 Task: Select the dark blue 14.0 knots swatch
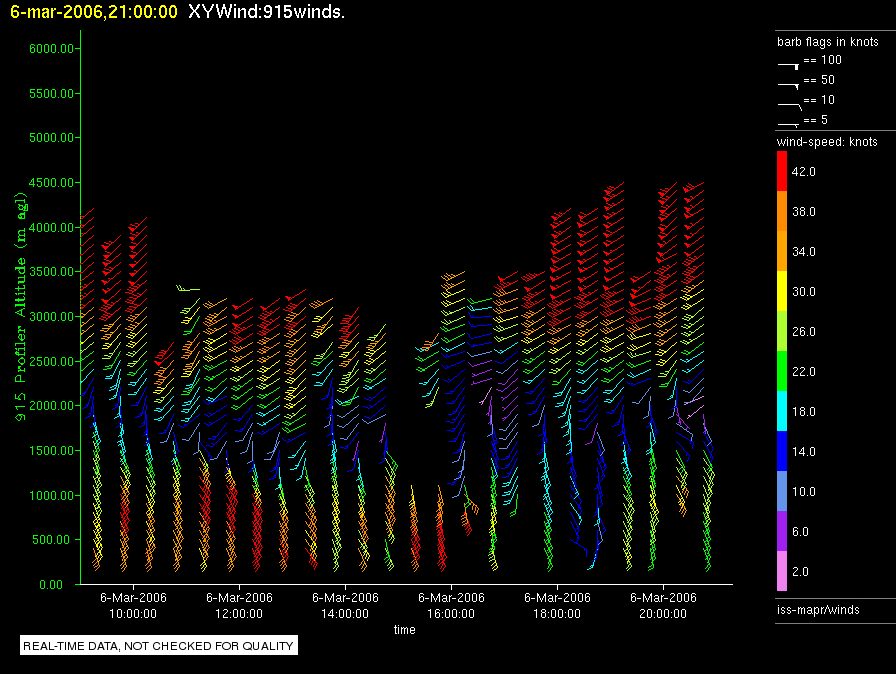tap(783, 452)
